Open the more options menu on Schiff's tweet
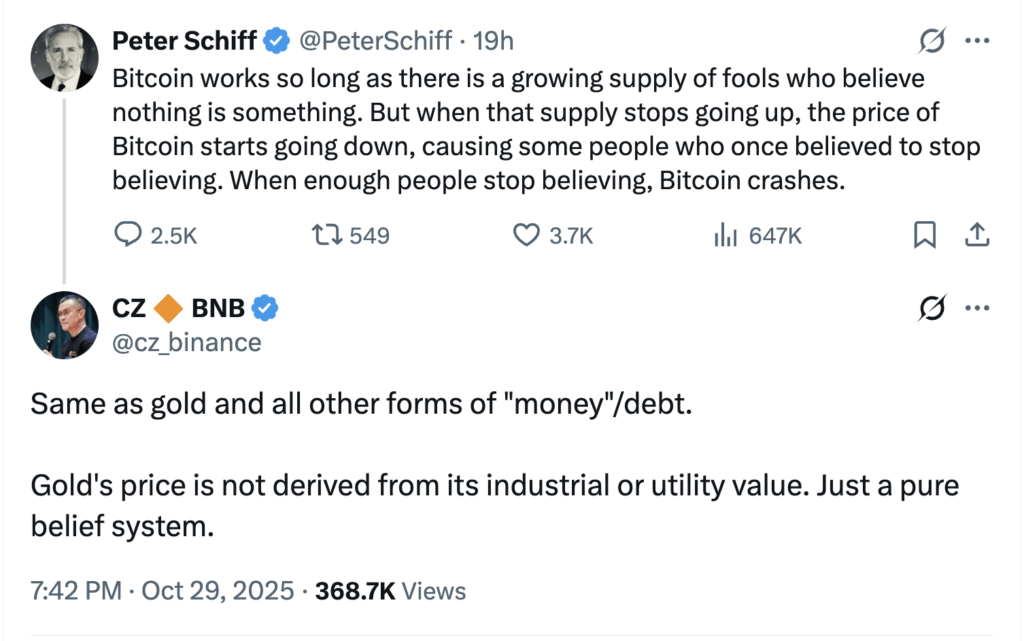The height and width of the screenshot is (641, 1024). pyautogui.click(x=977, y=40)
